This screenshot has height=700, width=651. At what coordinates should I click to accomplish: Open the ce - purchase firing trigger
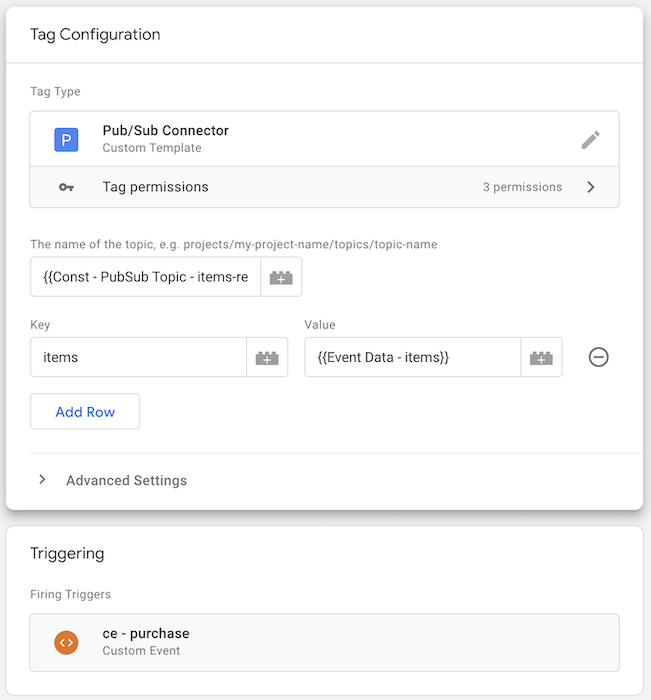(146, 633)
